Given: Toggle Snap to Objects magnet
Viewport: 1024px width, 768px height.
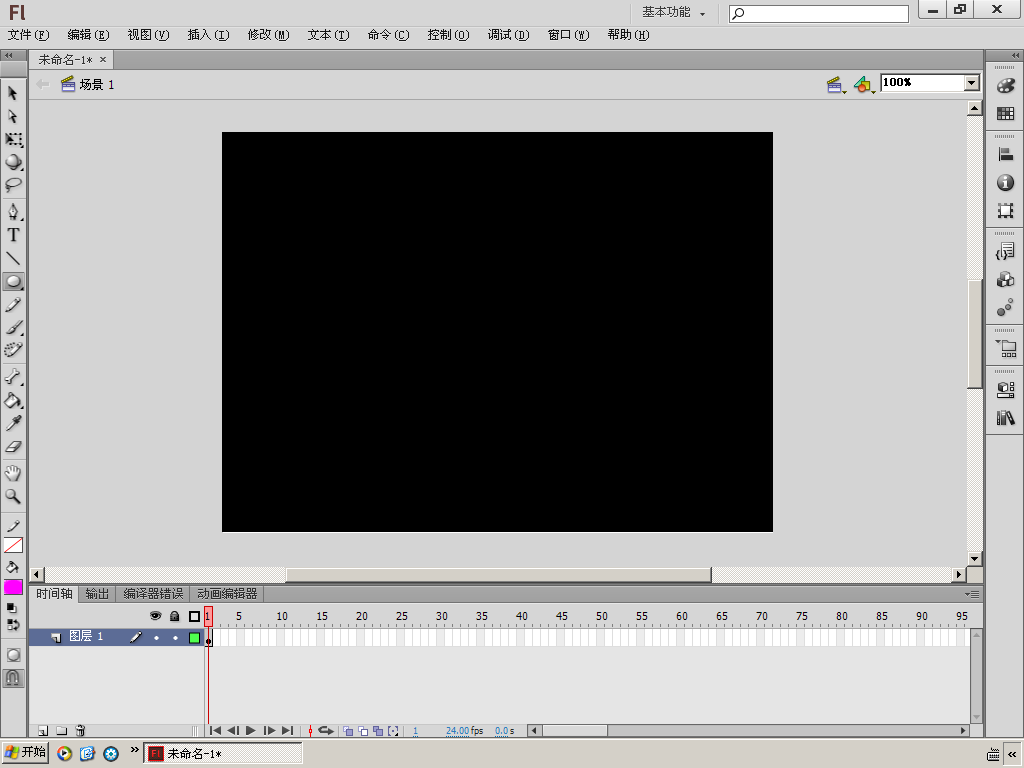Looking at the screenshot, I should (x=13, y=678).
